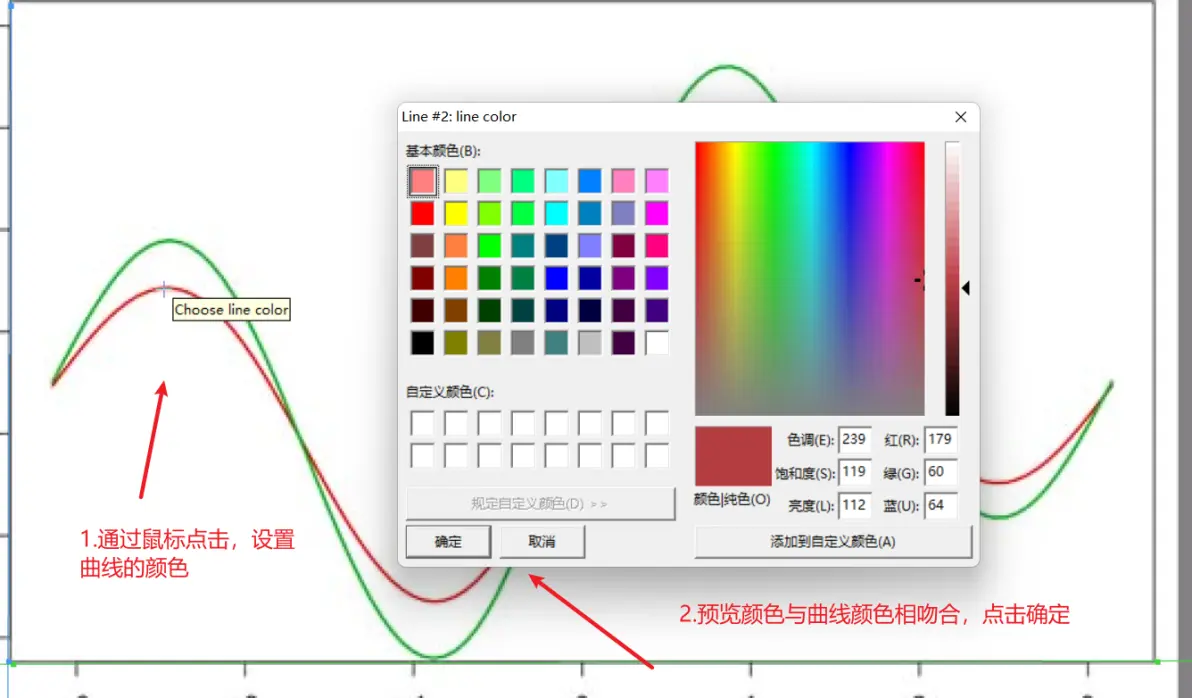
Task: Click the Green (绿) value field
Action: pos(940,472)
